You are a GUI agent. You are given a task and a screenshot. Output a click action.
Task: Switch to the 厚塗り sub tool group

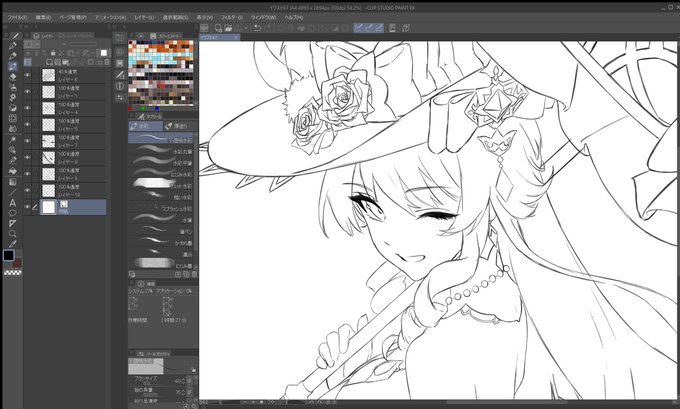(x=180, y=126)
